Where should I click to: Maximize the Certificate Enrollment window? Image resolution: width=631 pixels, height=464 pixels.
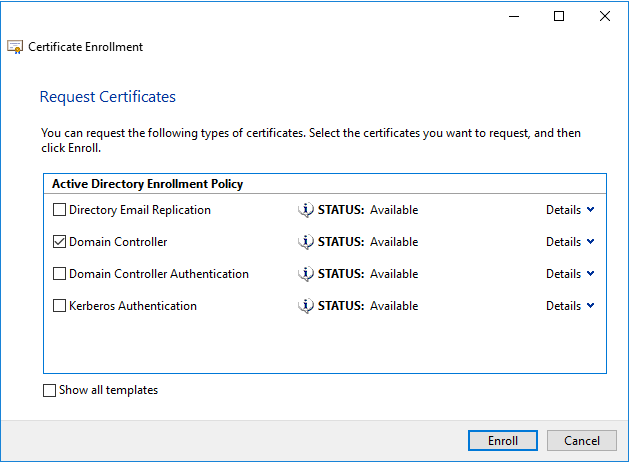coord(559,16)
